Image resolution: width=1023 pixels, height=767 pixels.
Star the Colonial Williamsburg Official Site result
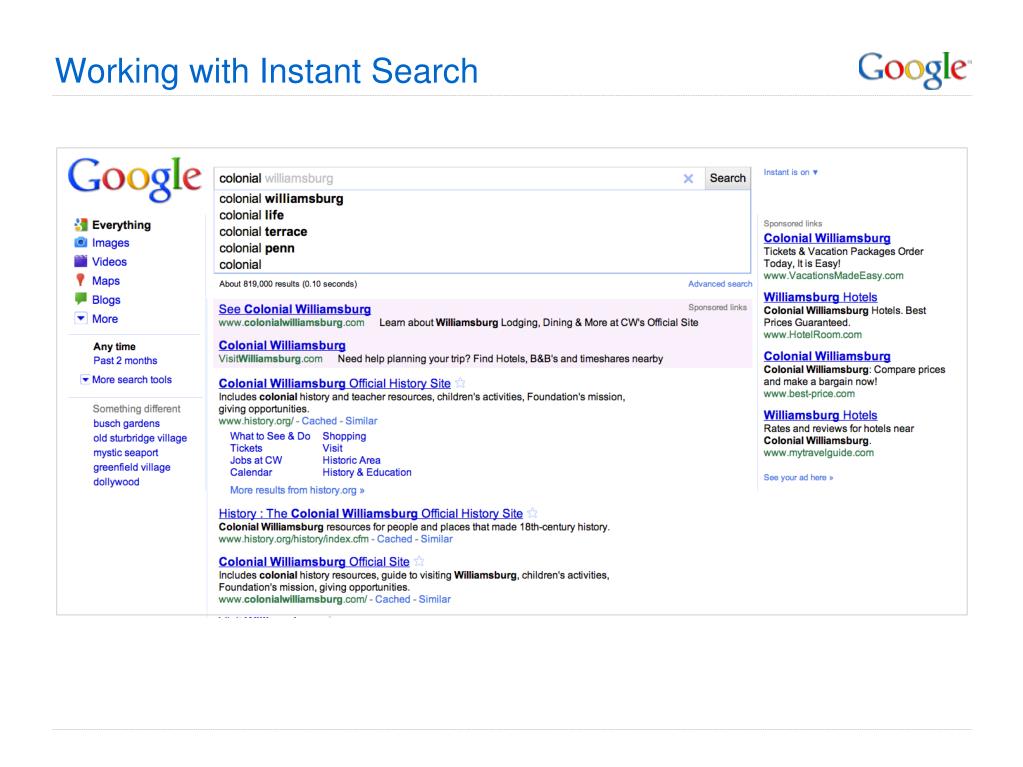(x=419, y=561)
